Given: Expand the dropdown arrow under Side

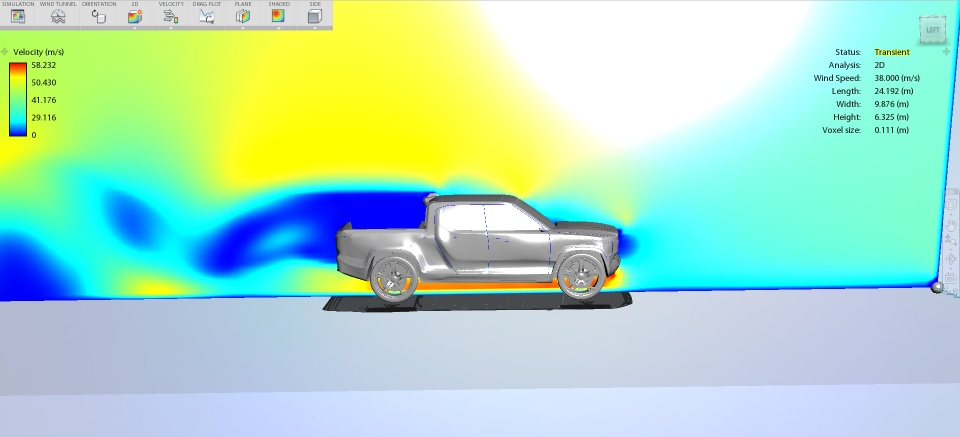Looking at the screenshot, I should [x=315, y=28].
